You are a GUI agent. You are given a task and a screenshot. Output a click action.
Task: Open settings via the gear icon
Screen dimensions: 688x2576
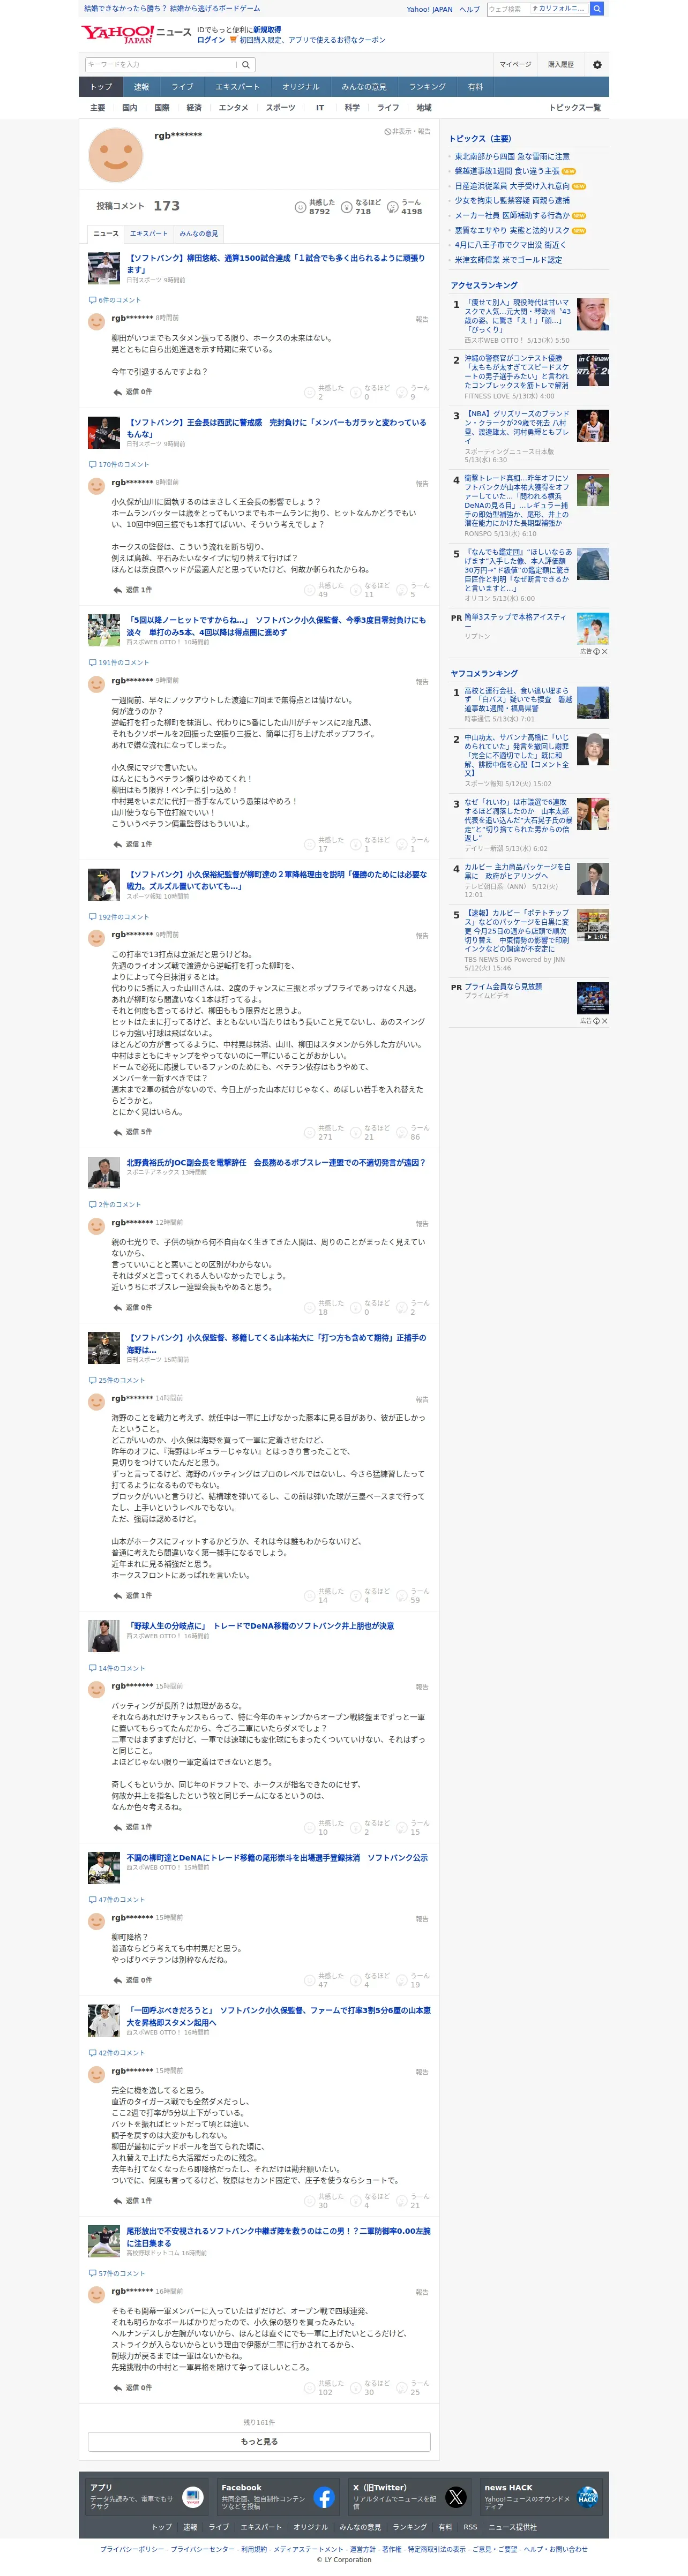click(x=597, y=64)
